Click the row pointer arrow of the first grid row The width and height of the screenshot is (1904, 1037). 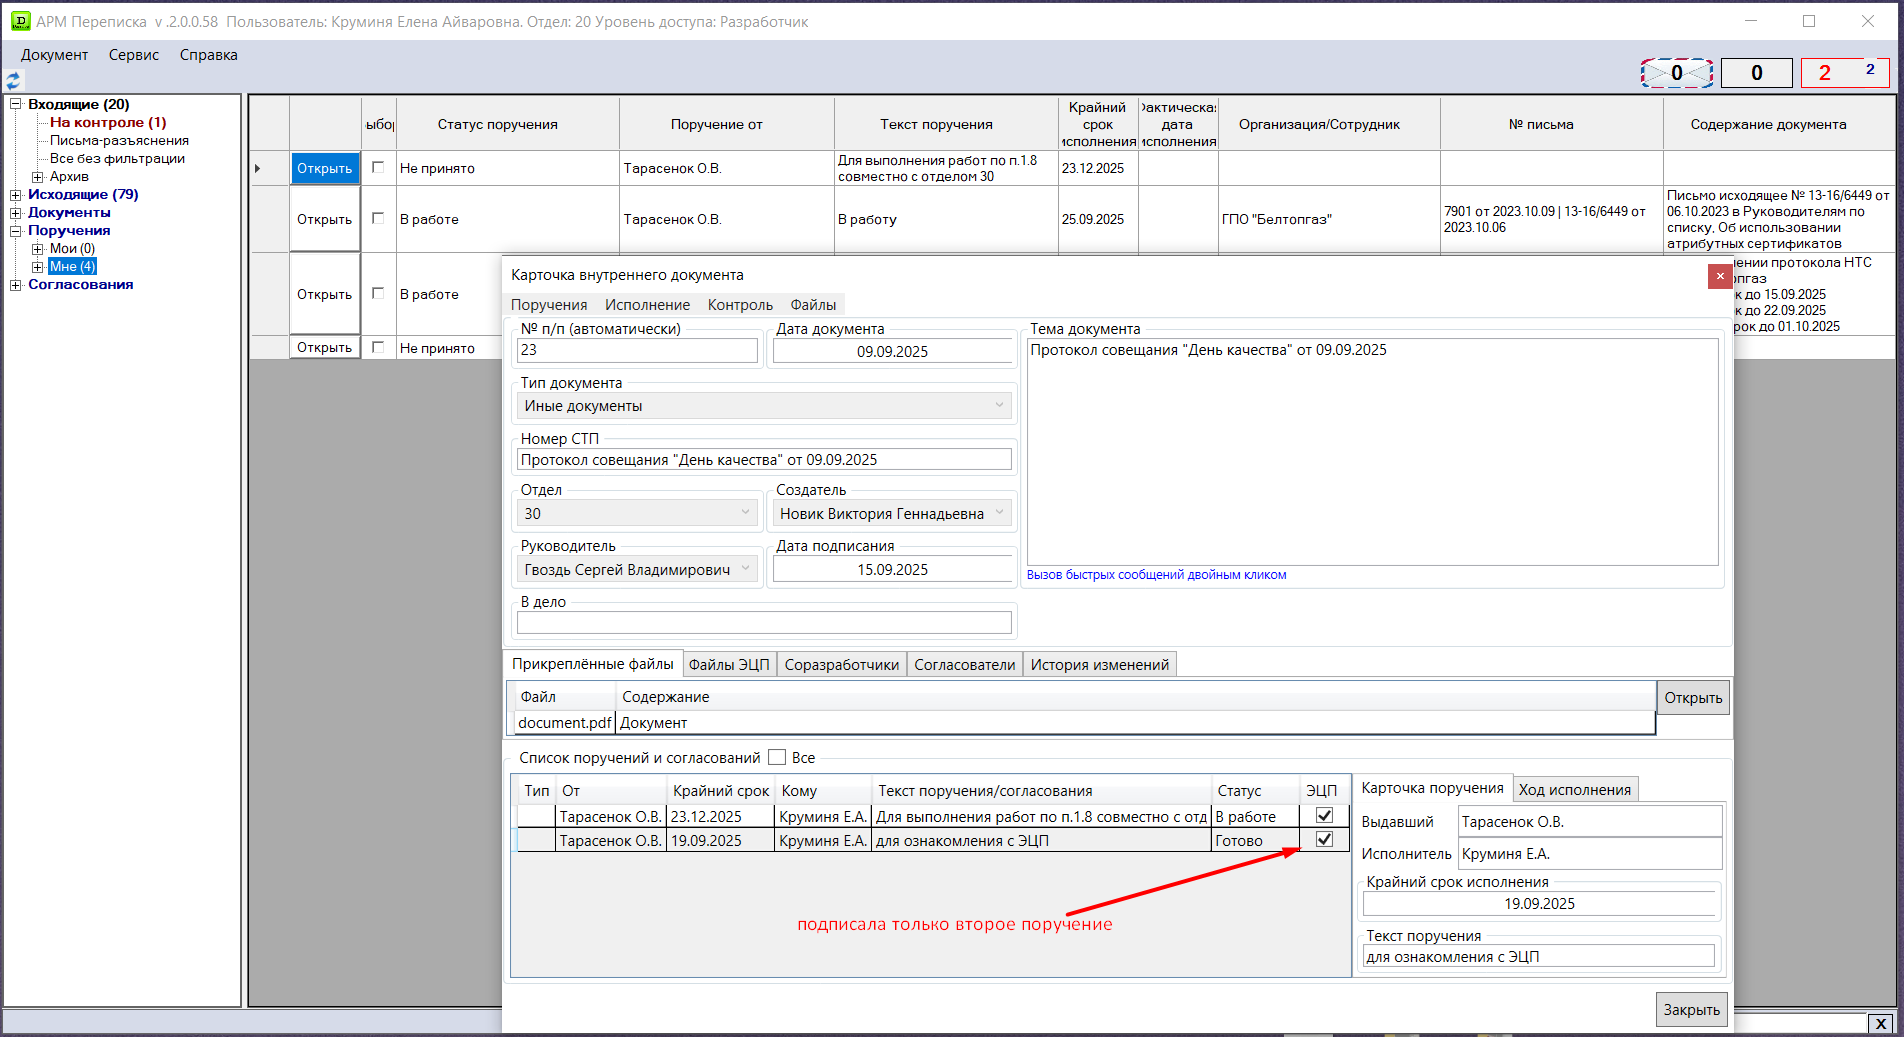click(x=258, y=169)
